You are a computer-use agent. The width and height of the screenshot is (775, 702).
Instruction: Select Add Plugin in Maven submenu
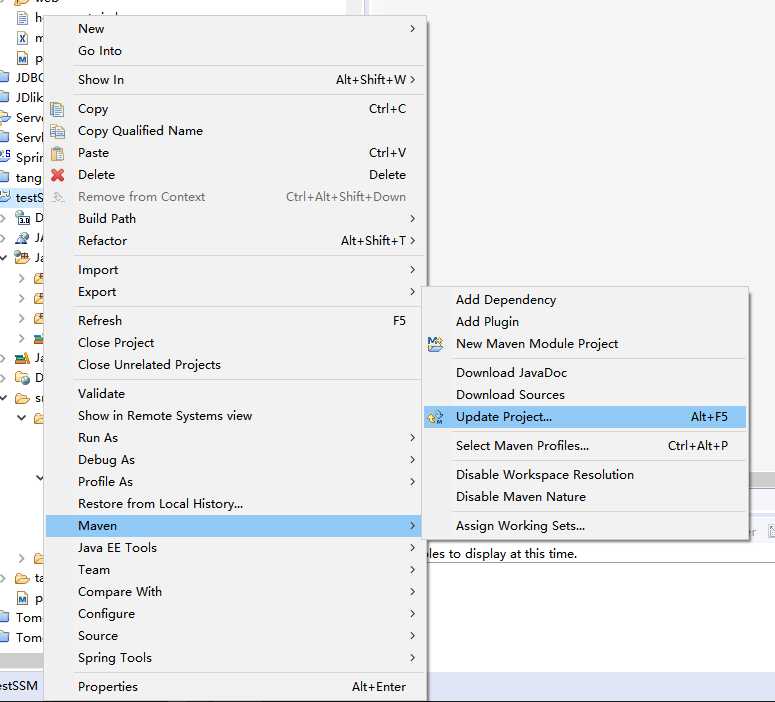[x=585, y=322]
